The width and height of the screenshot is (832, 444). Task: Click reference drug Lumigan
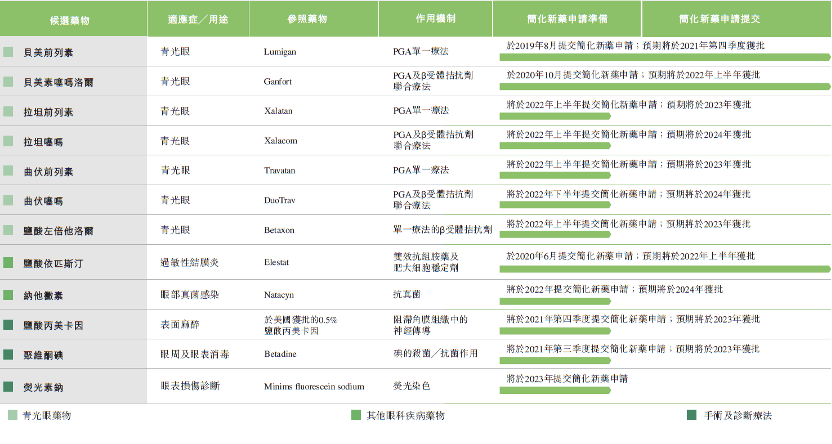(280, 52)
